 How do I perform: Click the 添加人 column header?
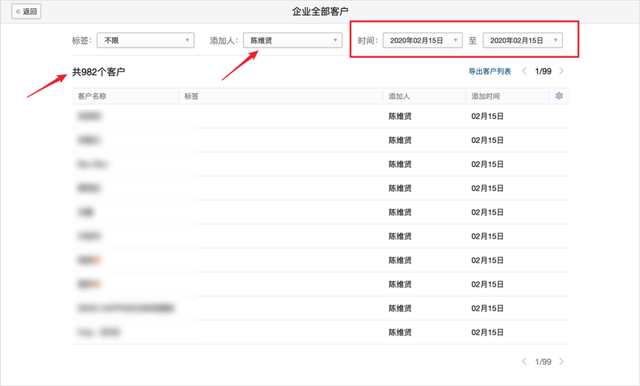[x=399, y=96]
